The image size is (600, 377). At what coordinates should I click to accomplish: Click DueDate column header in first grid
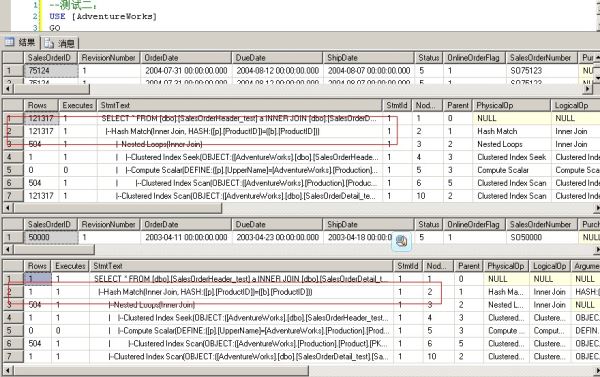(277, 58)
